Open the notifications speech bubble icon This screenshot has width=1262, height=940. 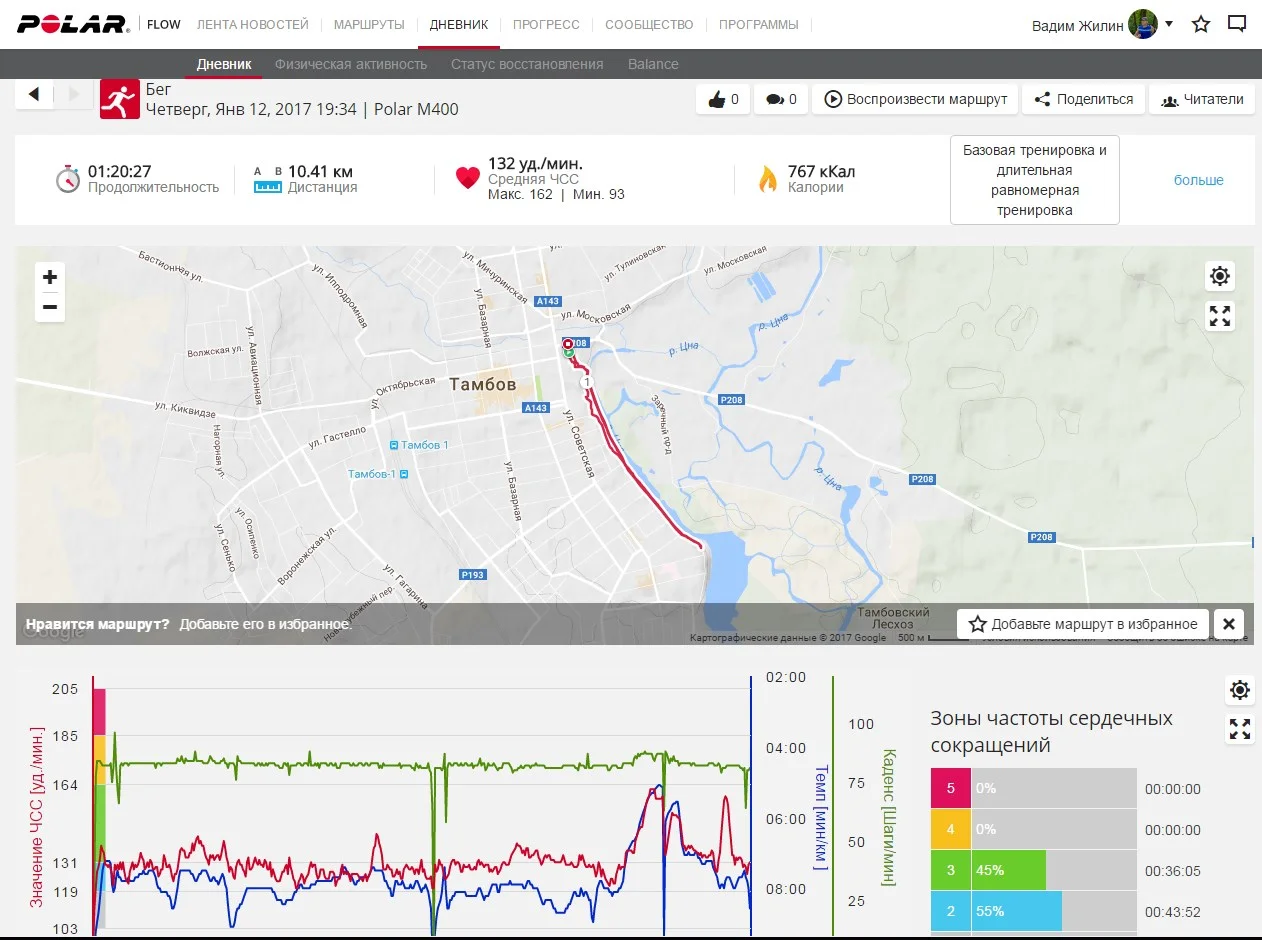1237,24
